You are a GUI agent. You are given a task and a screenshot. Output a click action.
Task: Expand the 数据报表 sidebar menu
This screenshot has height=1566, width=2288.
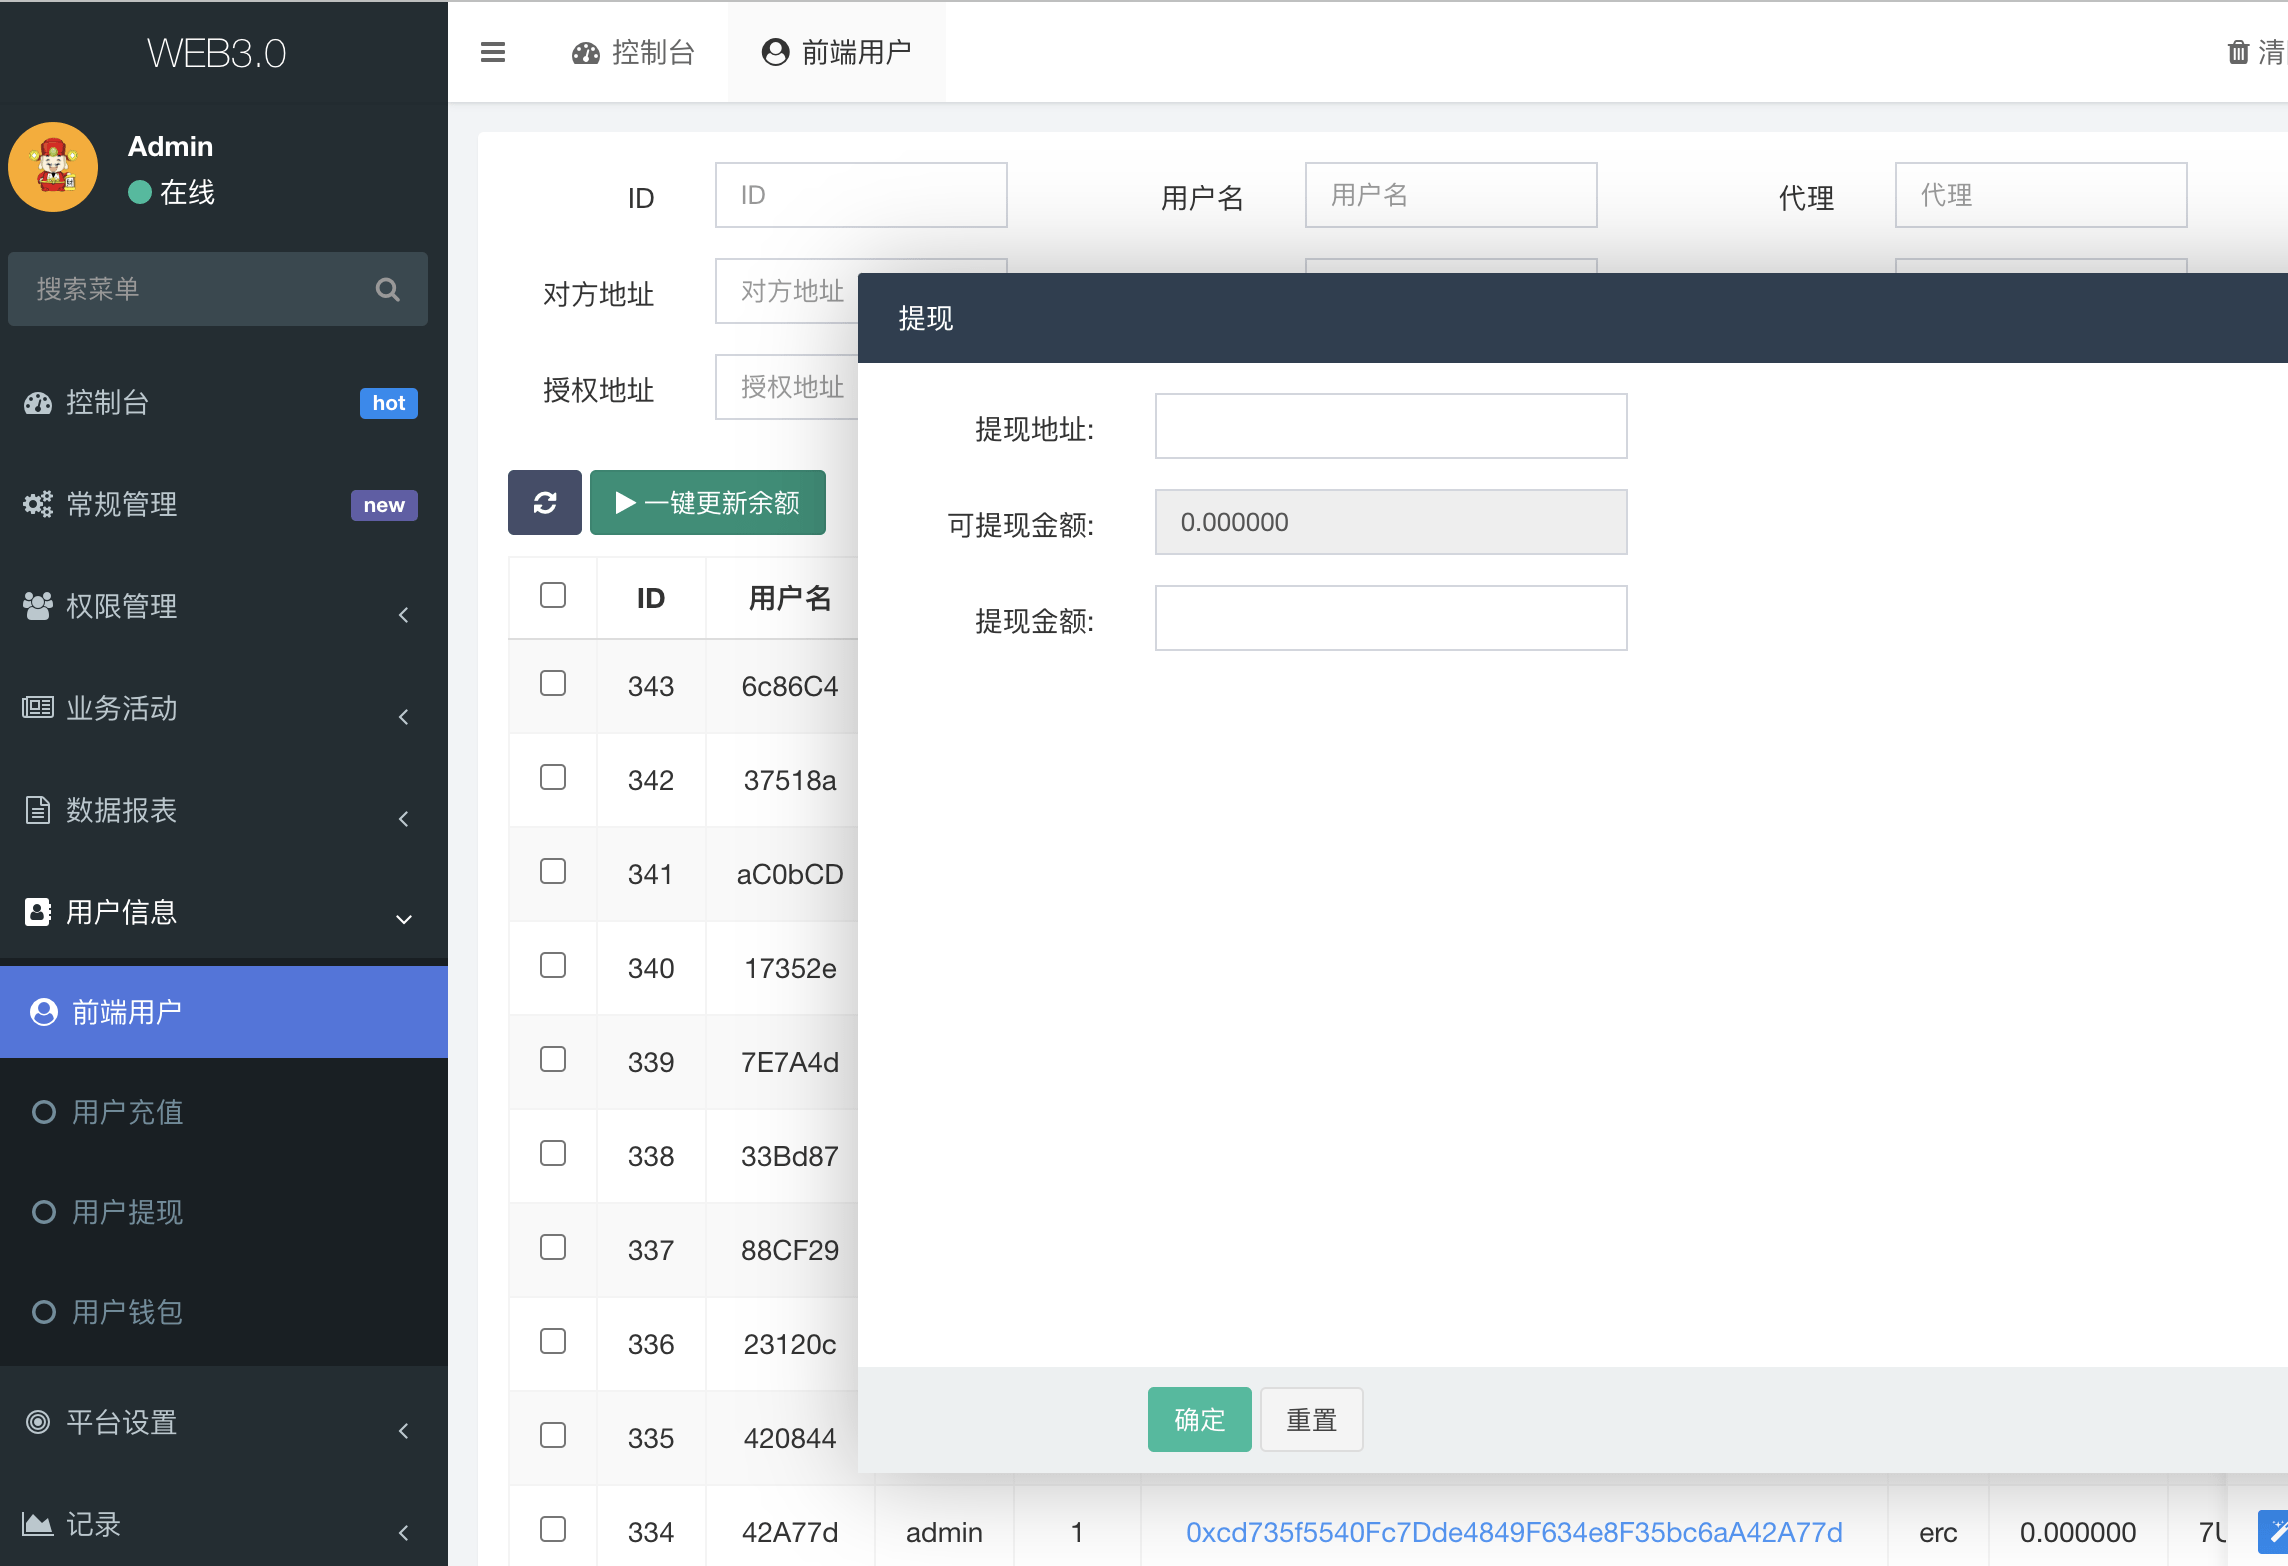pos(122,811)
